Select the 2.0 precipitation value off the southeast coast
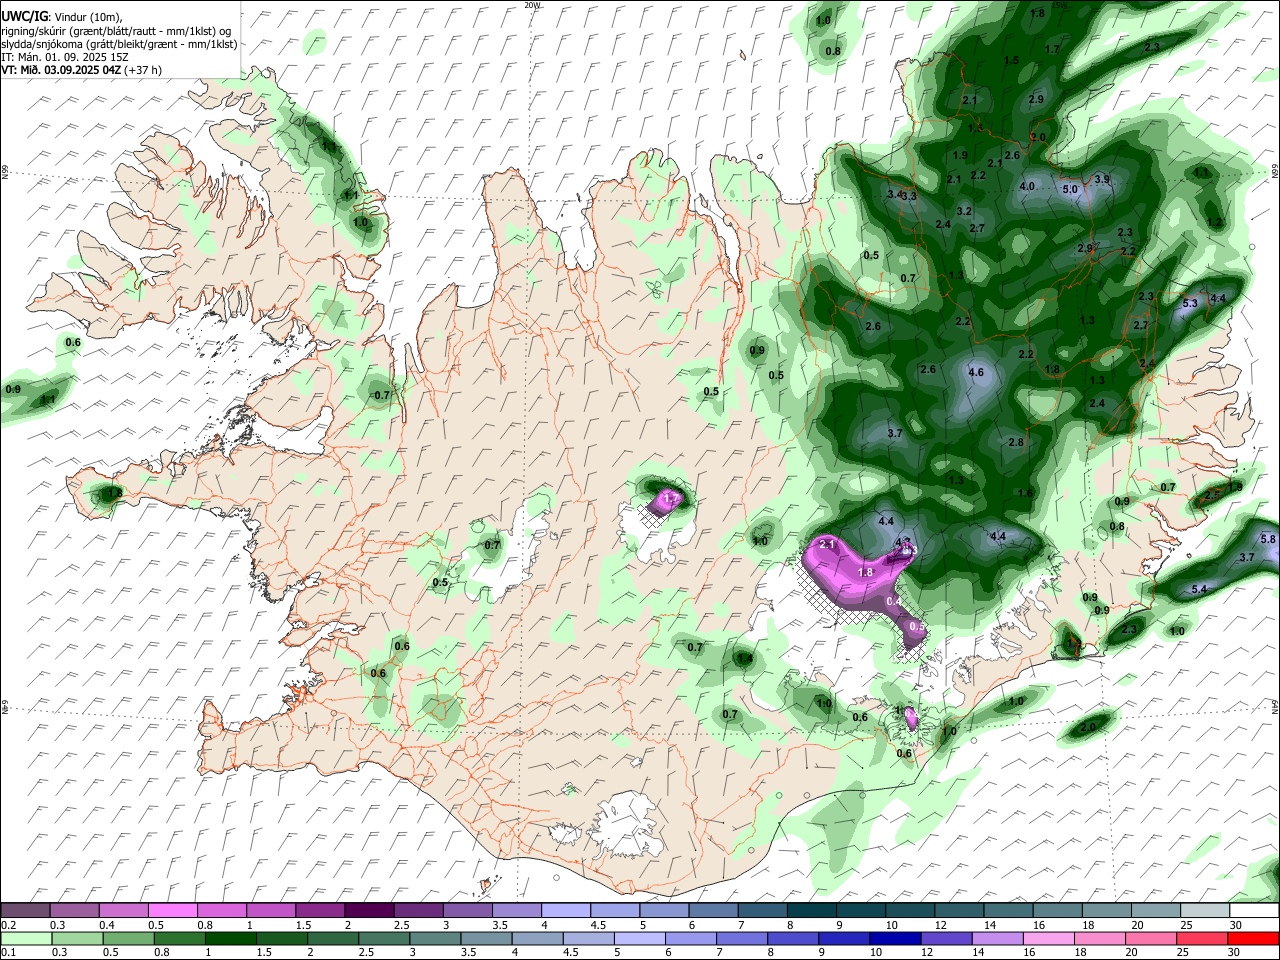The width and height of the screenshot is (1280, 960). point(1088,727)
